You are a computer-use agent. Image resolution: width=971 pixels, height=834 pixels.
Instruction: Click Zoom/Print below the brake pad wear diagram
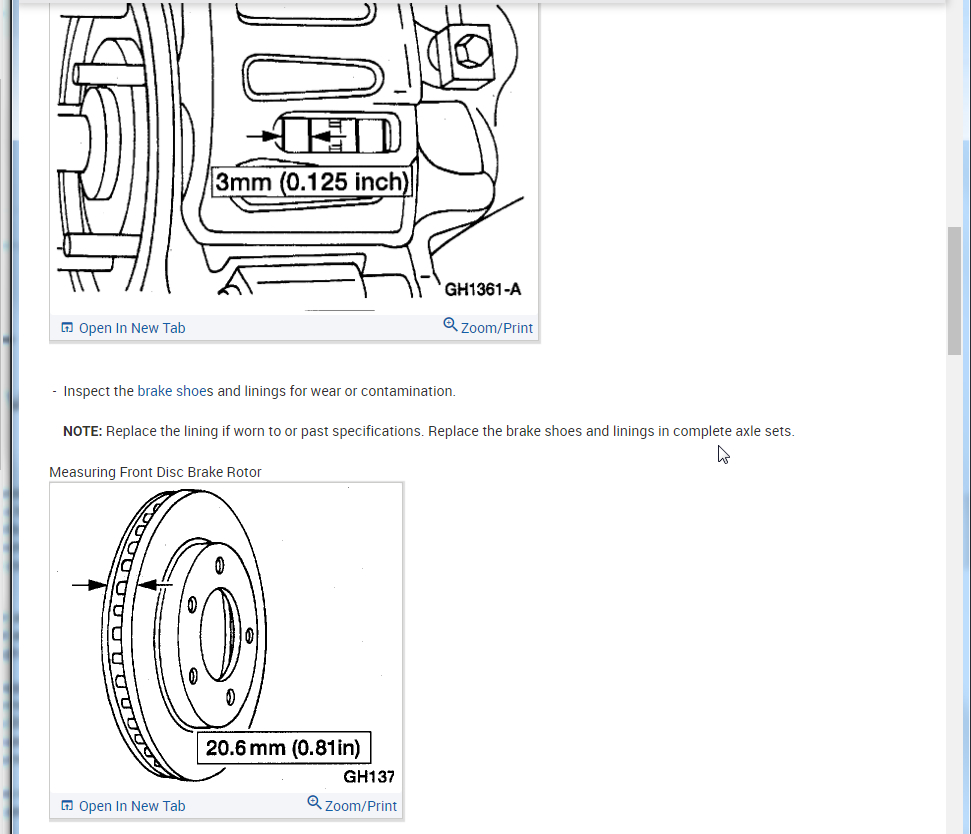point(497,327)
